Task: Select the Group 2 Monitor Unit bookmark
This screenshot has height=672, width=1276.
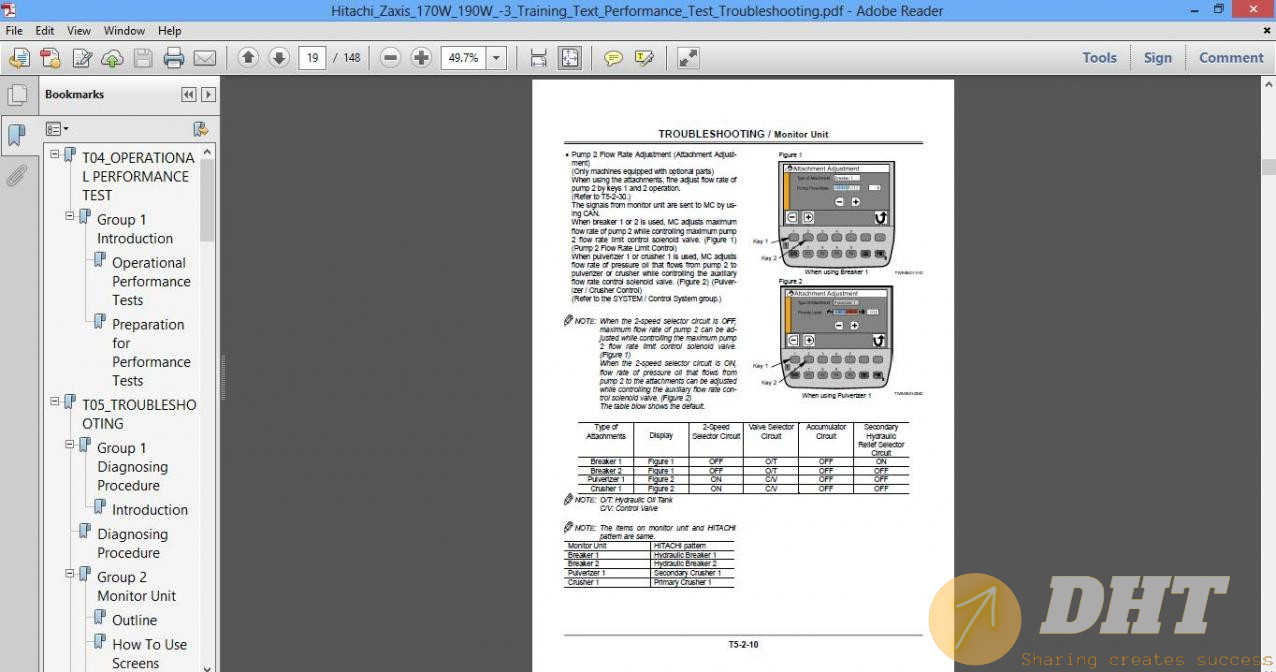Action: (136, 586)
